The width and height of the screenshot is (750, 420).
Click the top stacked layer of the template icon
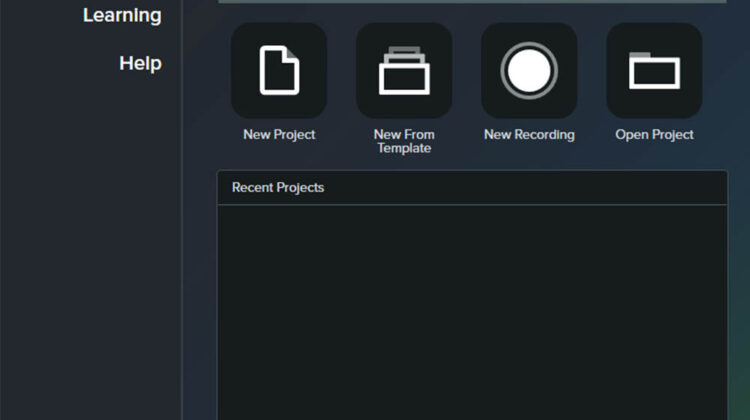coord(404,51)
